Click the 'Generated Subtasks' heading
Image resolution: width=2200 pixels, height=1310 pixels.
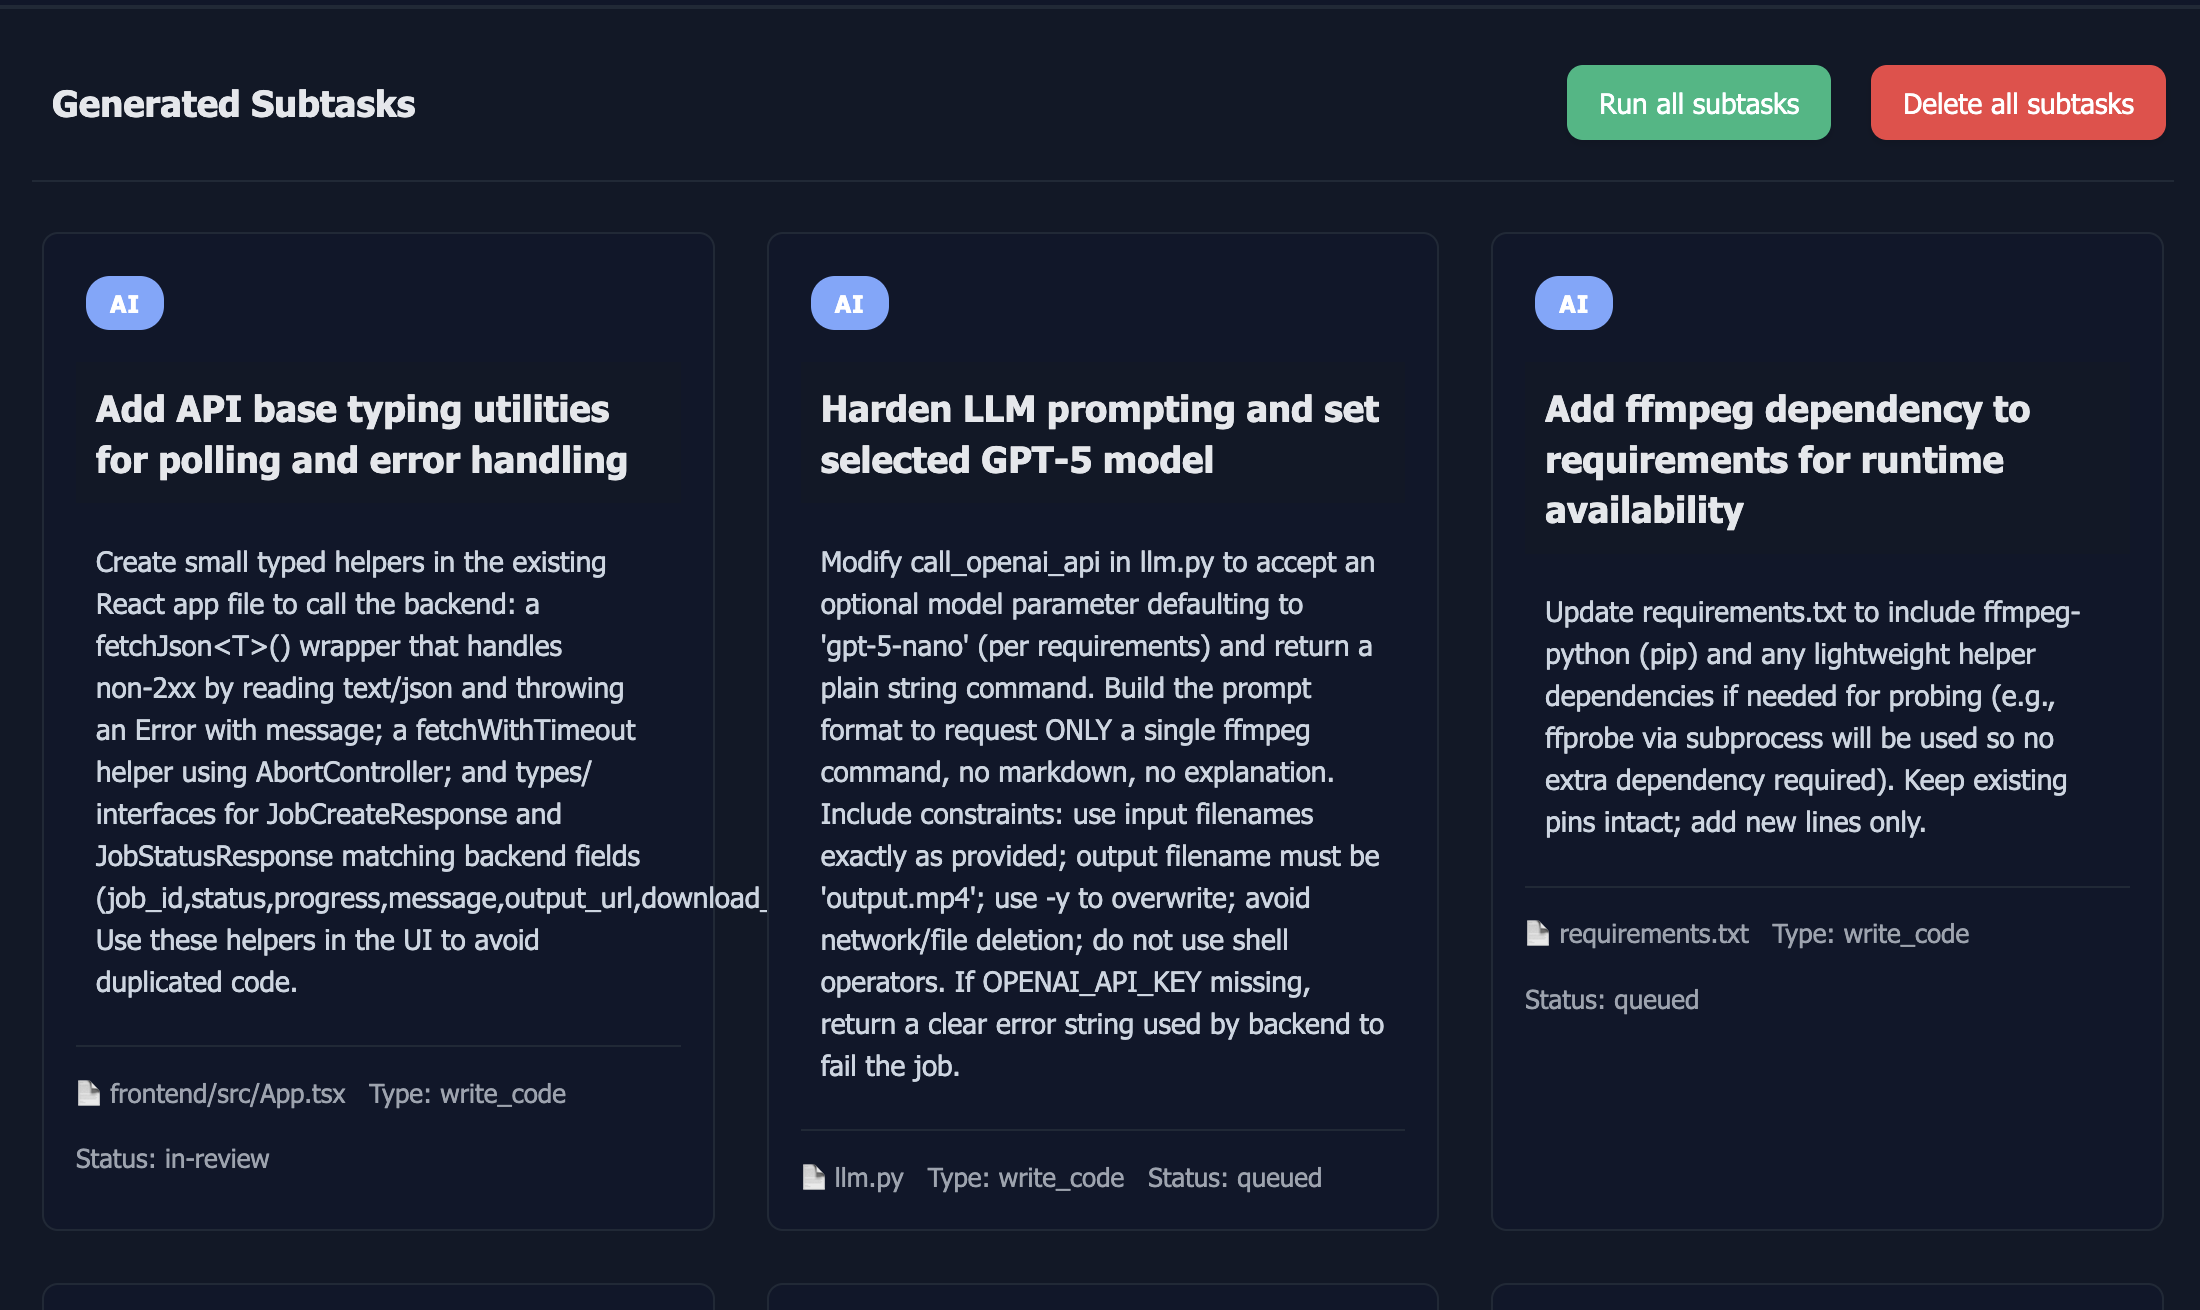[234, 102]
